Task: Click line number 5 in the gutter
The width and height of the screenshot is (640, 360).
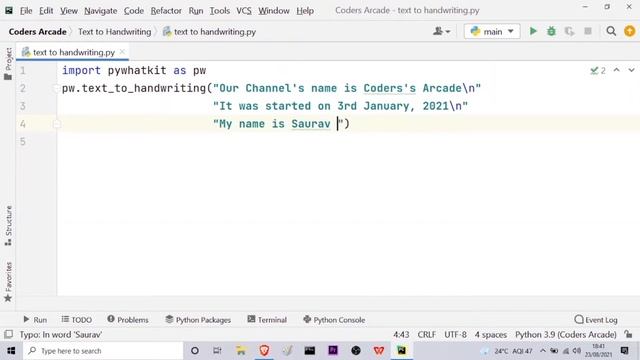Action: point(23,142)
